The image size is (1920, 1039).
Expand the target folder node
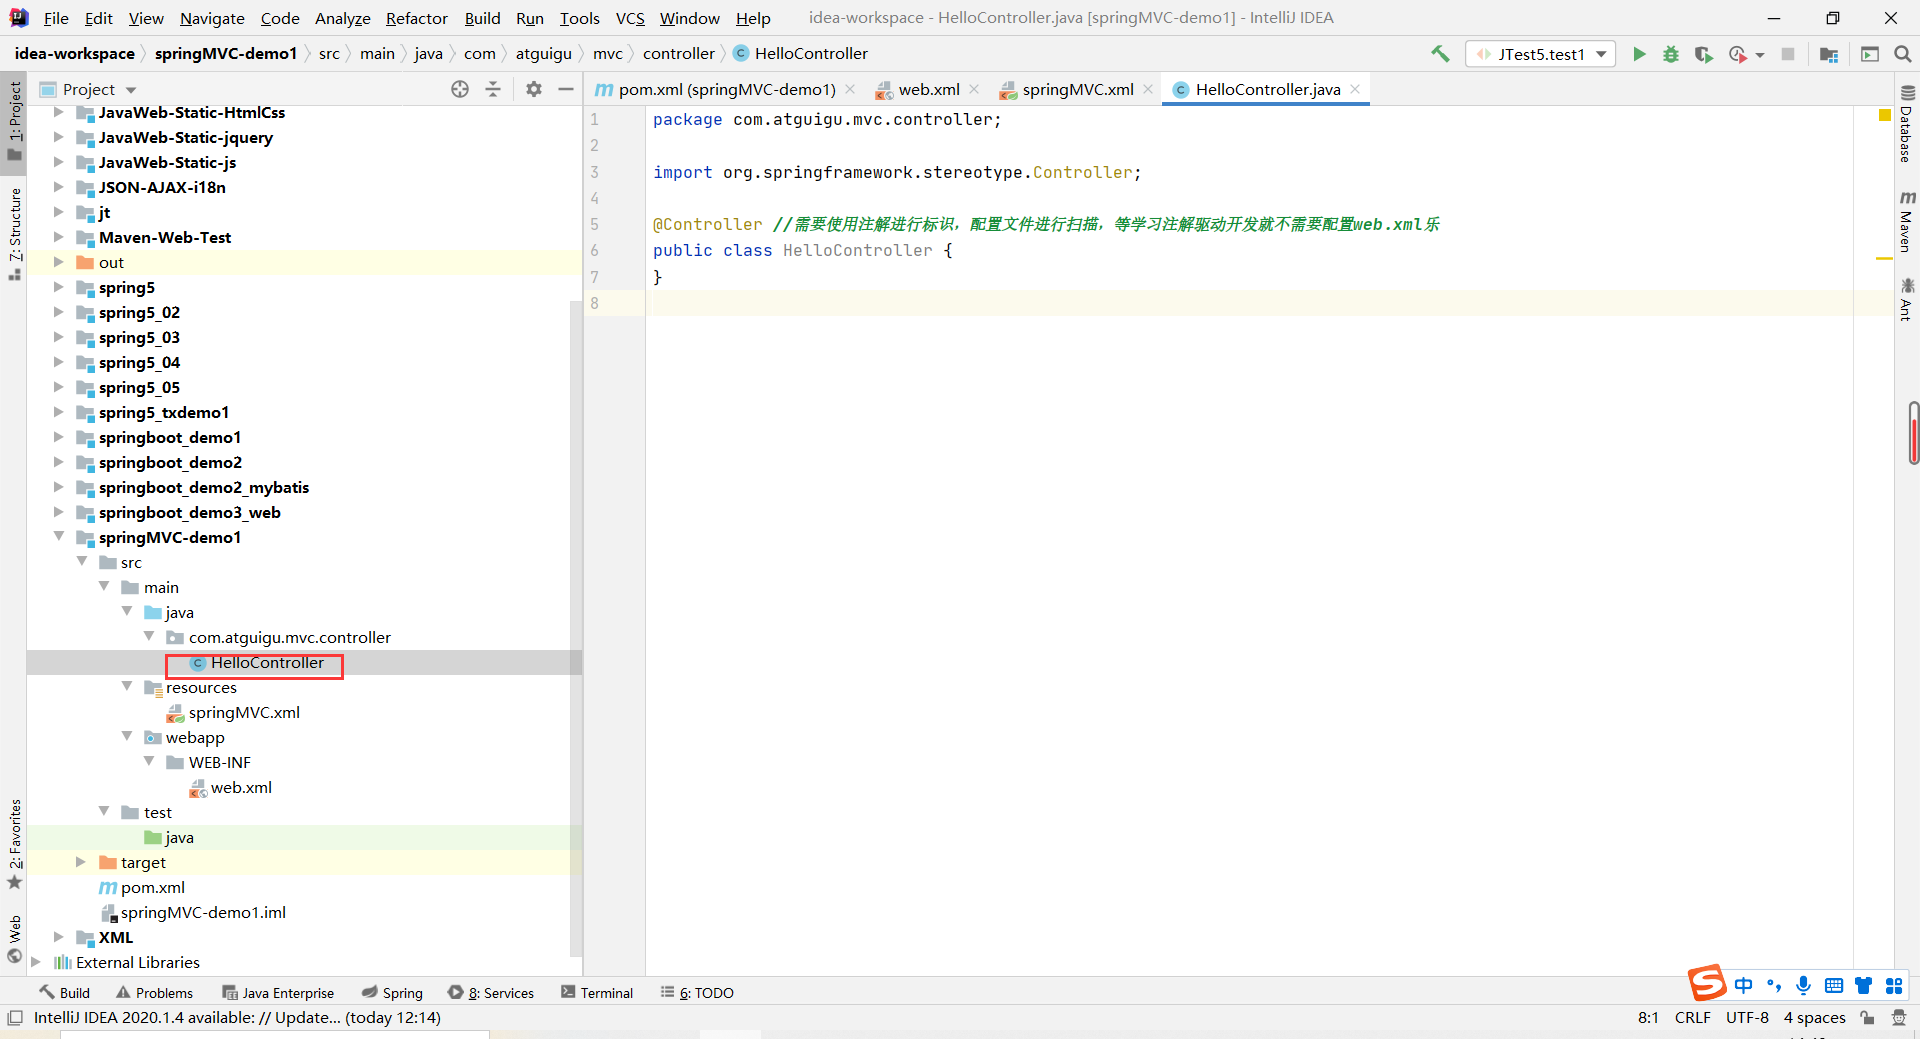(x=81, y=862)
